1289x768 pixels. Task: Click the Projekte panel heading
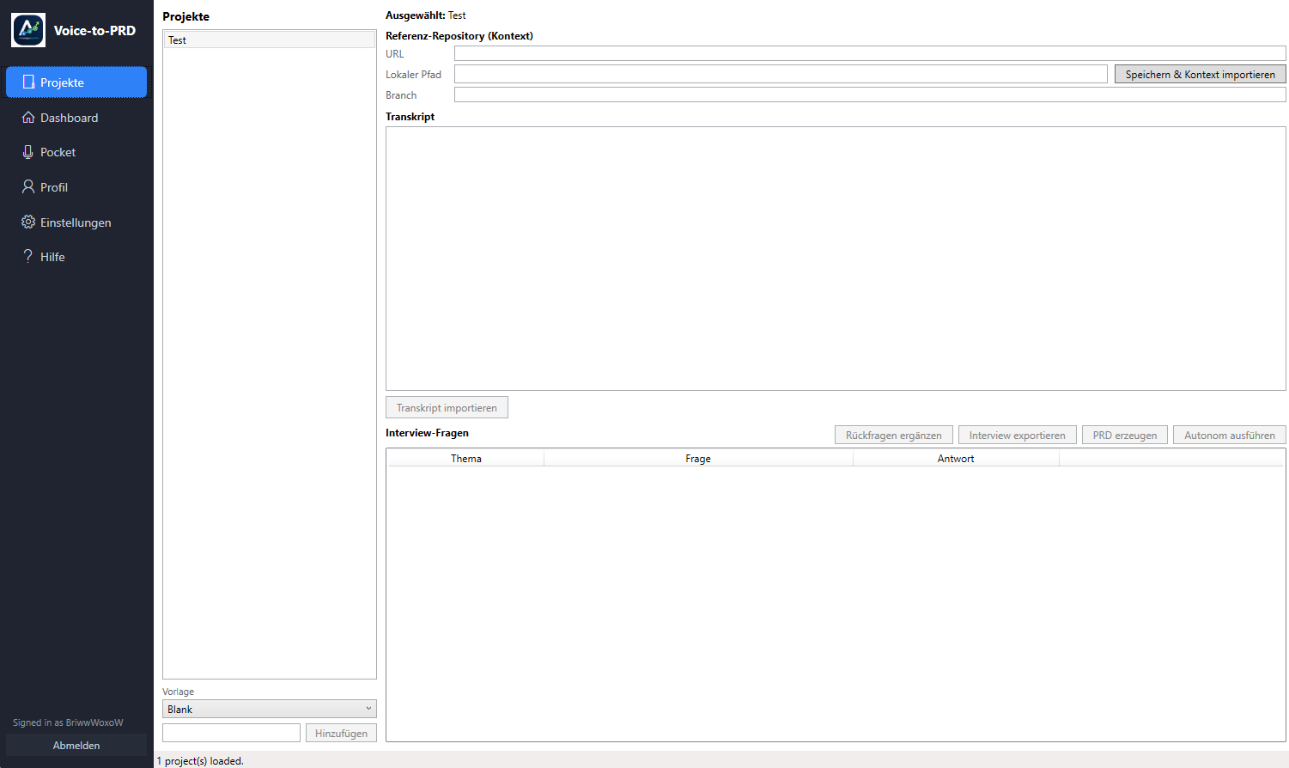click(186, 16)
